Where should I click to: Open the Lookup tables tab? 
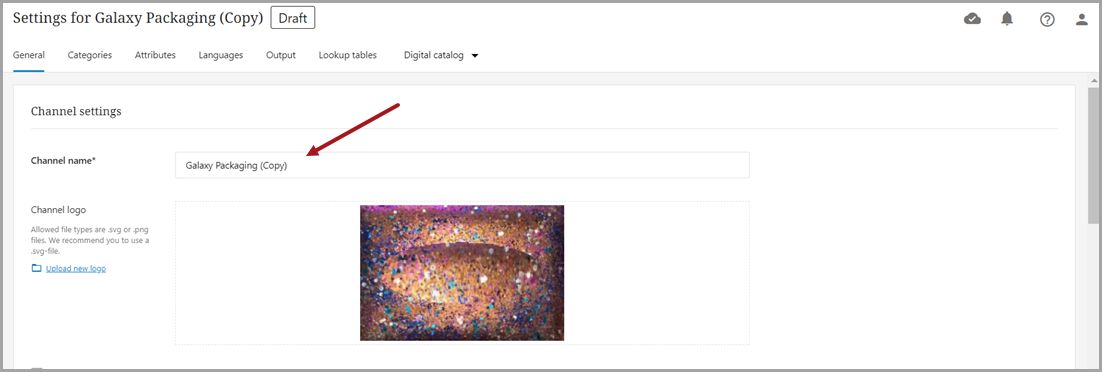click(347, 55)
